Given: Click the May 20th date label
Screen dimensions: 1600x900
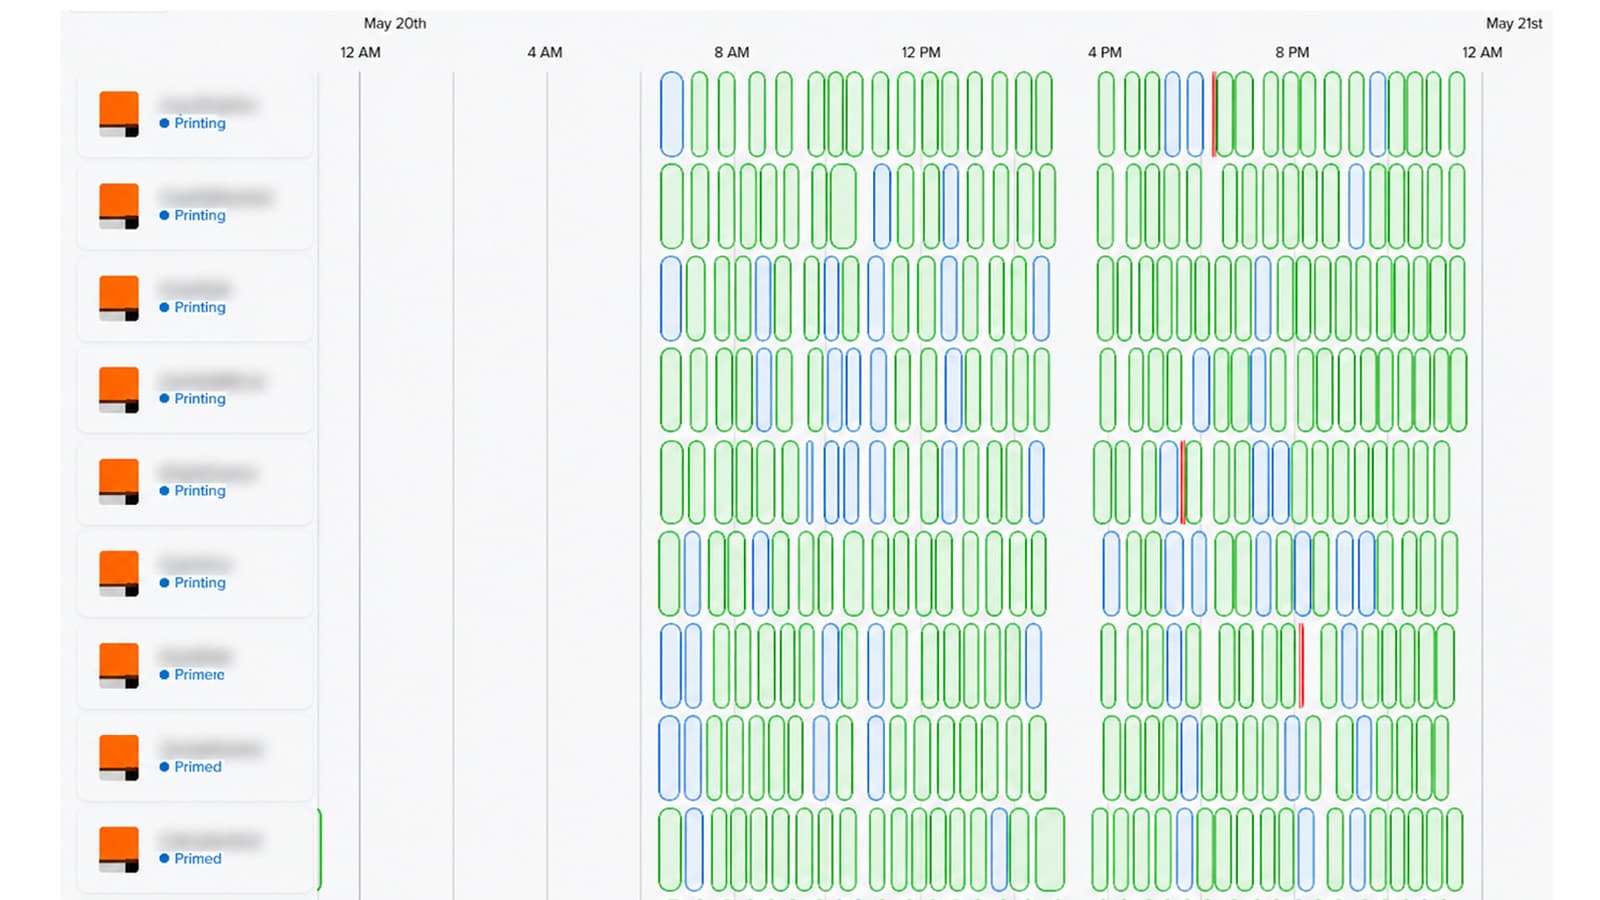Looking at the screenshot, I should (x=395, y=23).
